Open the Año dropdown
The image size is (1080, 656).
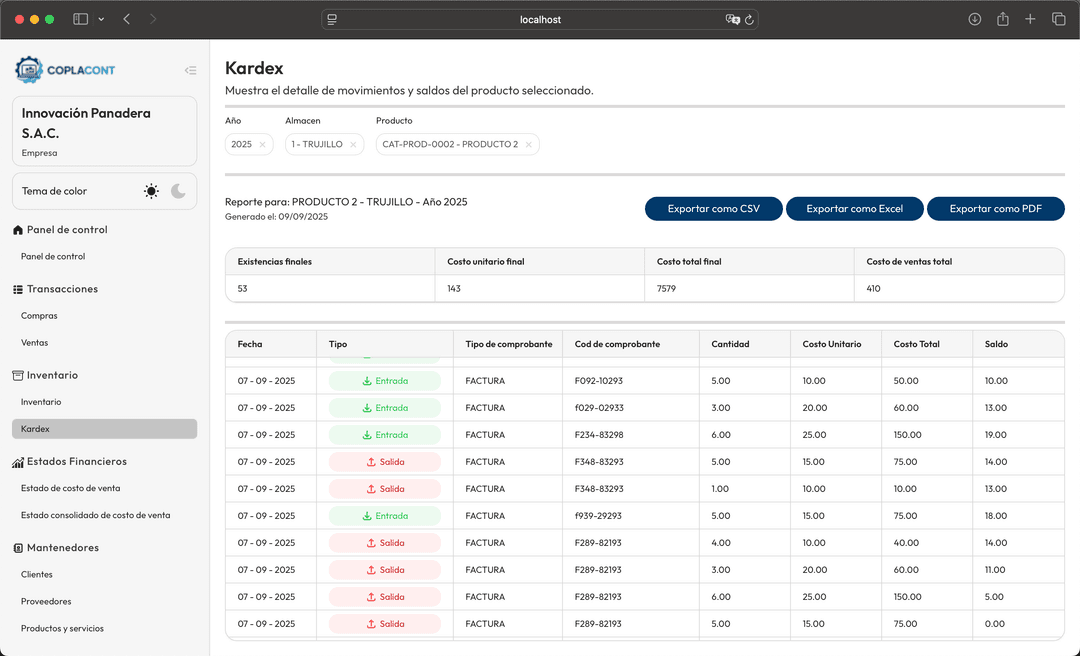click(x=241, y=145)
